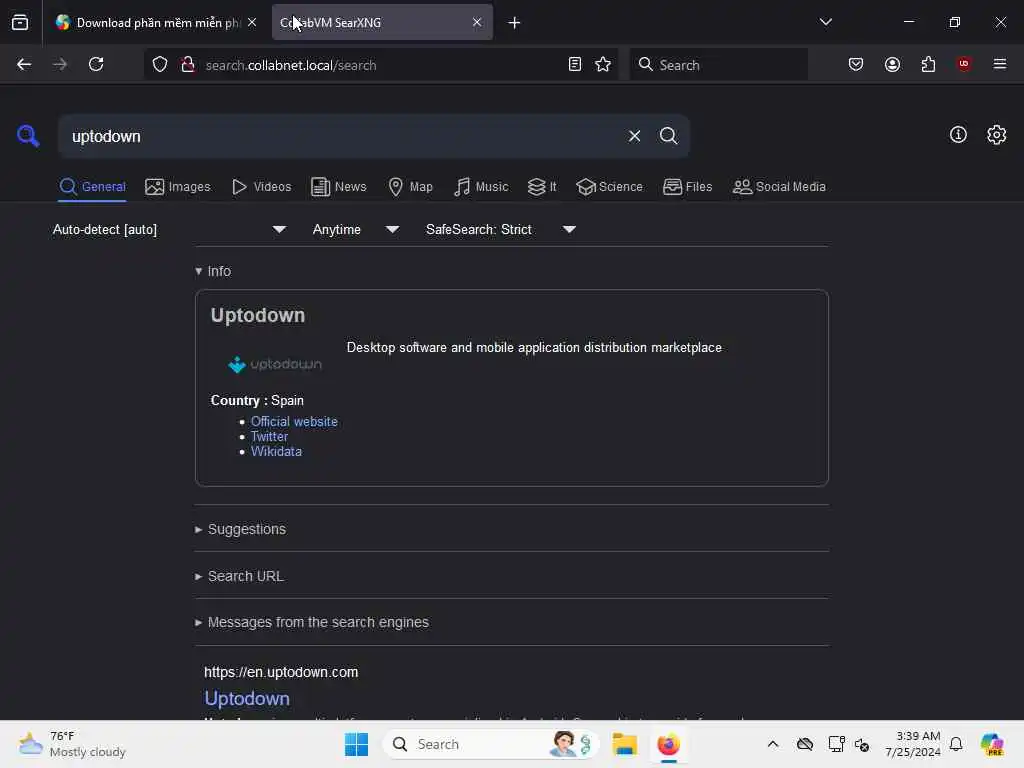Image resolution: width=1024 pixels, height=768 pixels.
Task: Click the Uptodown logo image
Action: [x=275, y=364]
